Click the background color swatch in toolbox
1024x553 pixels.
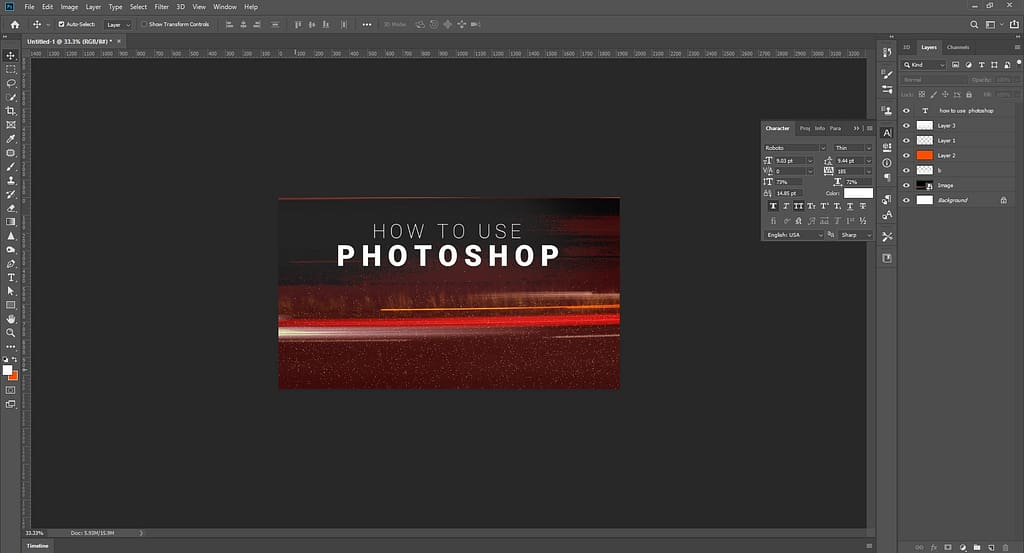pos(14,376)
